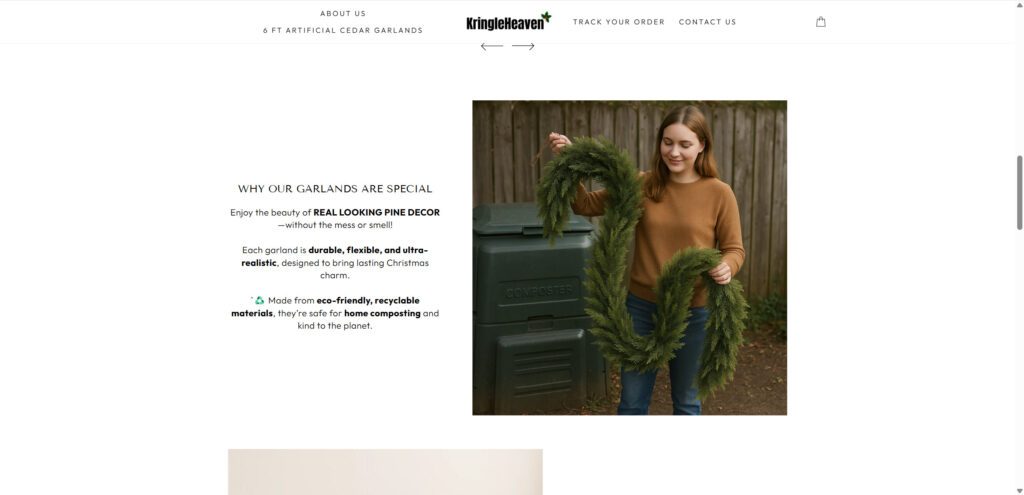Click the woman holding garland photo
Viewport: 1024px width, 495px height.
pyautogui.click(x=630, y=257)
